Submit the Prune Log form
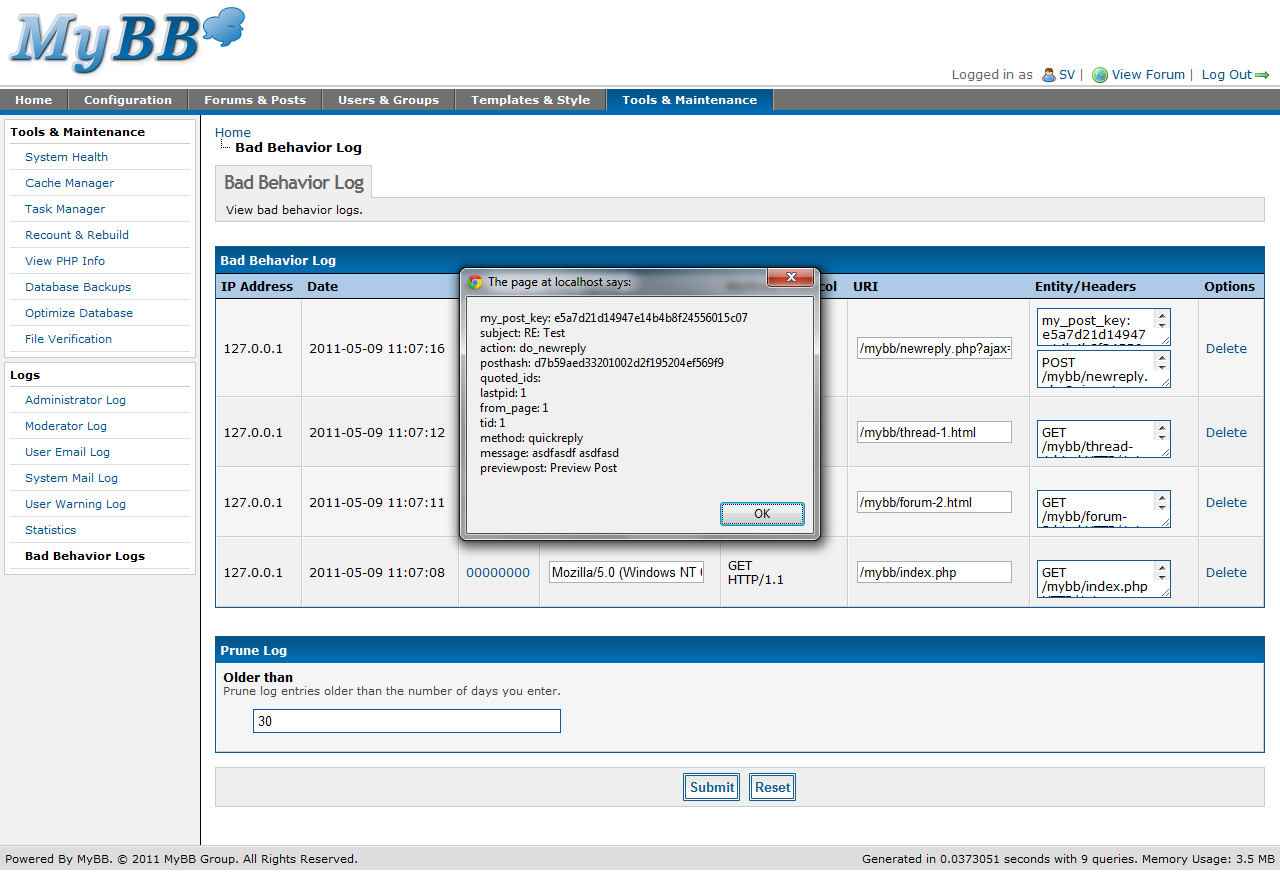Viewport: 1280px width, 895px height. tap(711, 787)
